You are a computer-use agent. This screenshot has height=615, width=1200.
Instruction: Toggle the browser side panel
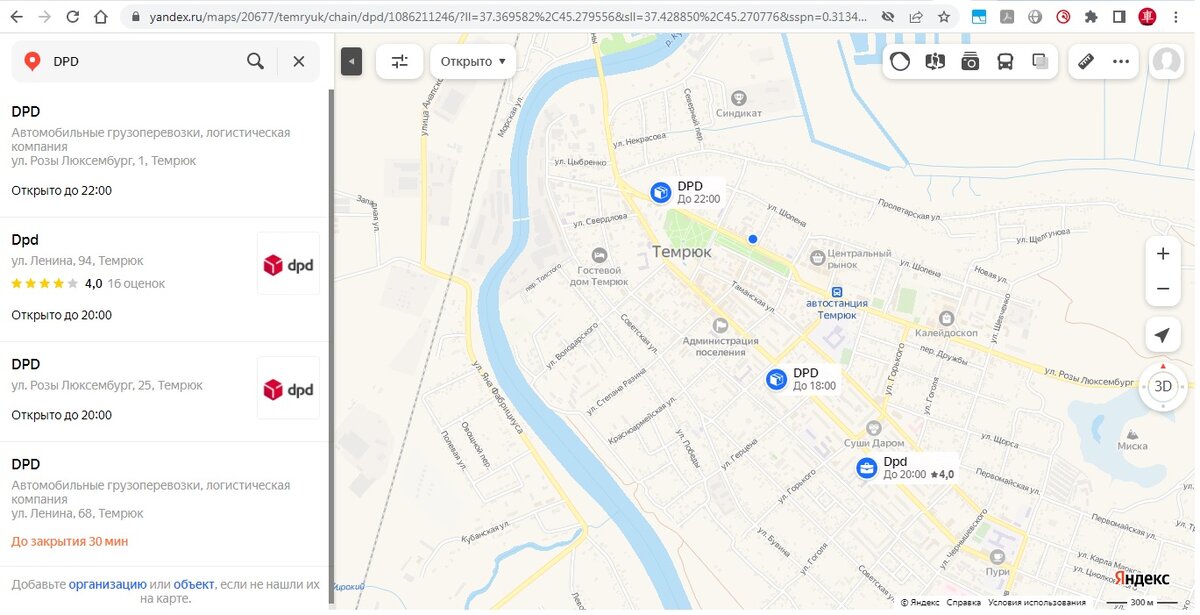point(1119,17)
